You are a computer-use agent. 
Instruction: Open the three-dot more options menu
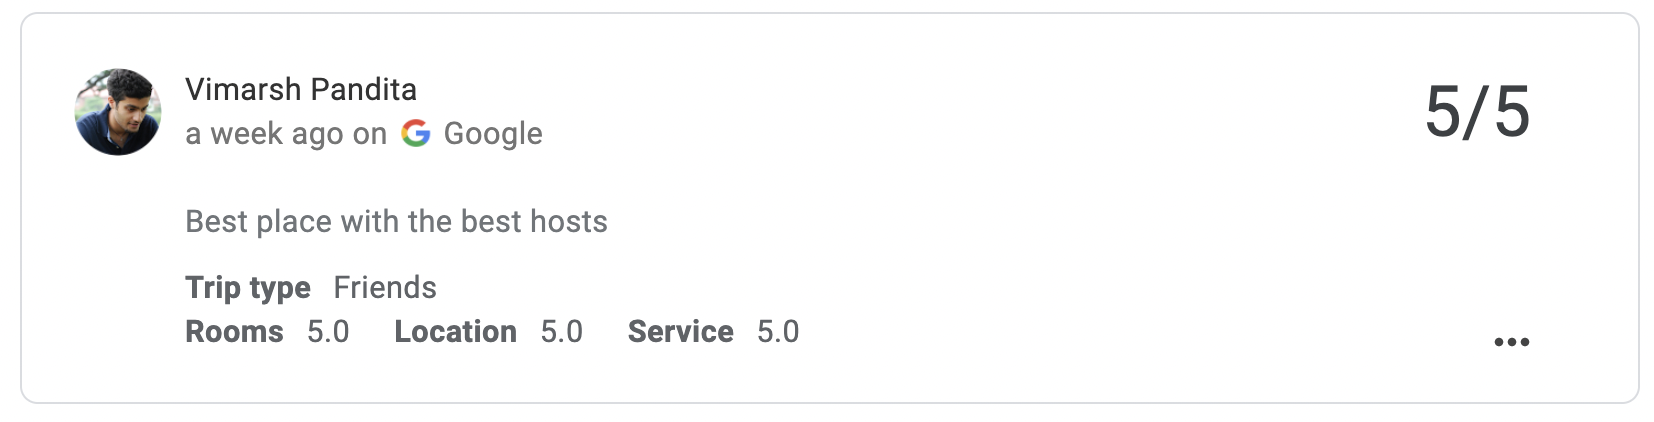(1511, 342)
